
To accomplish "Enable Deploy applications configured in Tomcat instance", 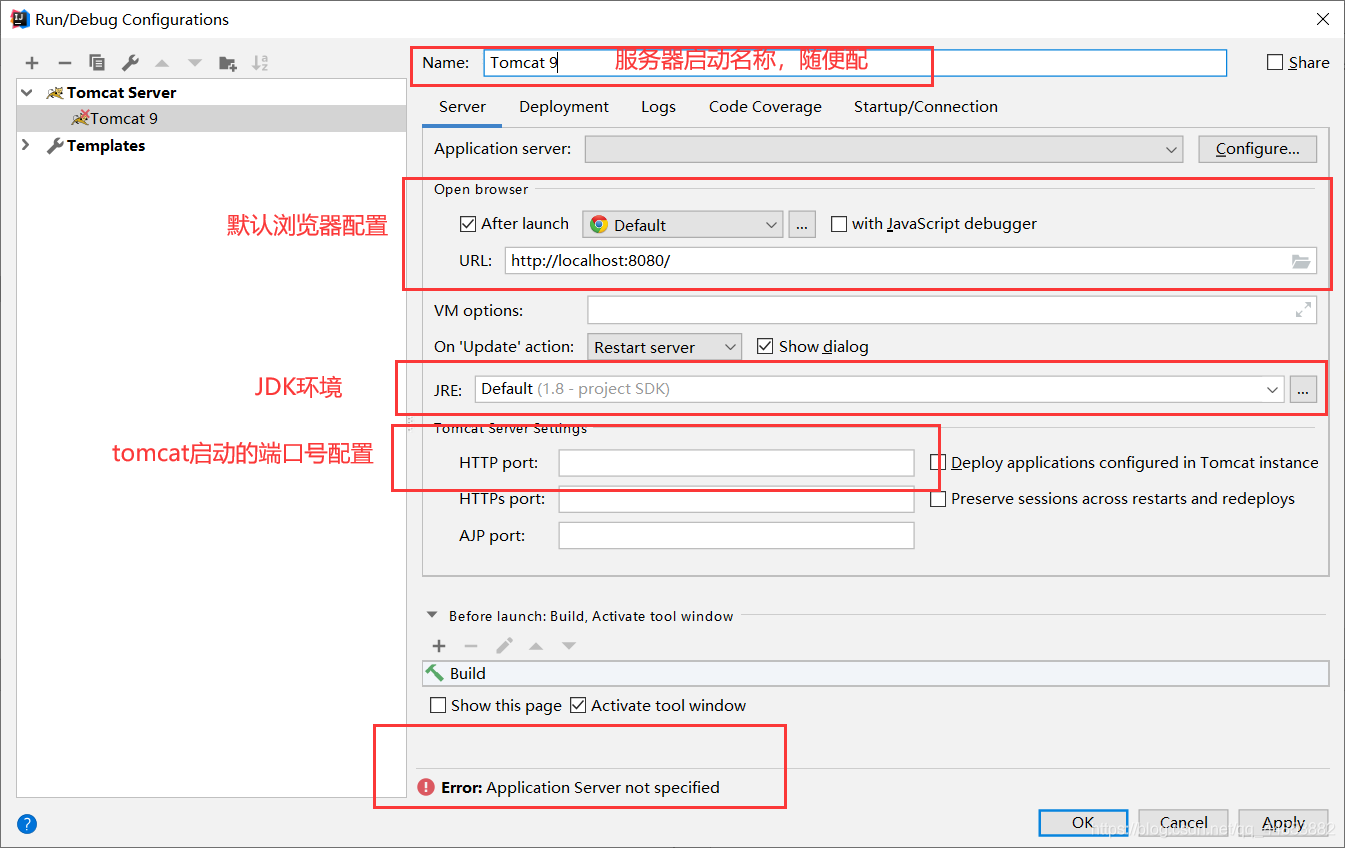I will pos(938,462).
